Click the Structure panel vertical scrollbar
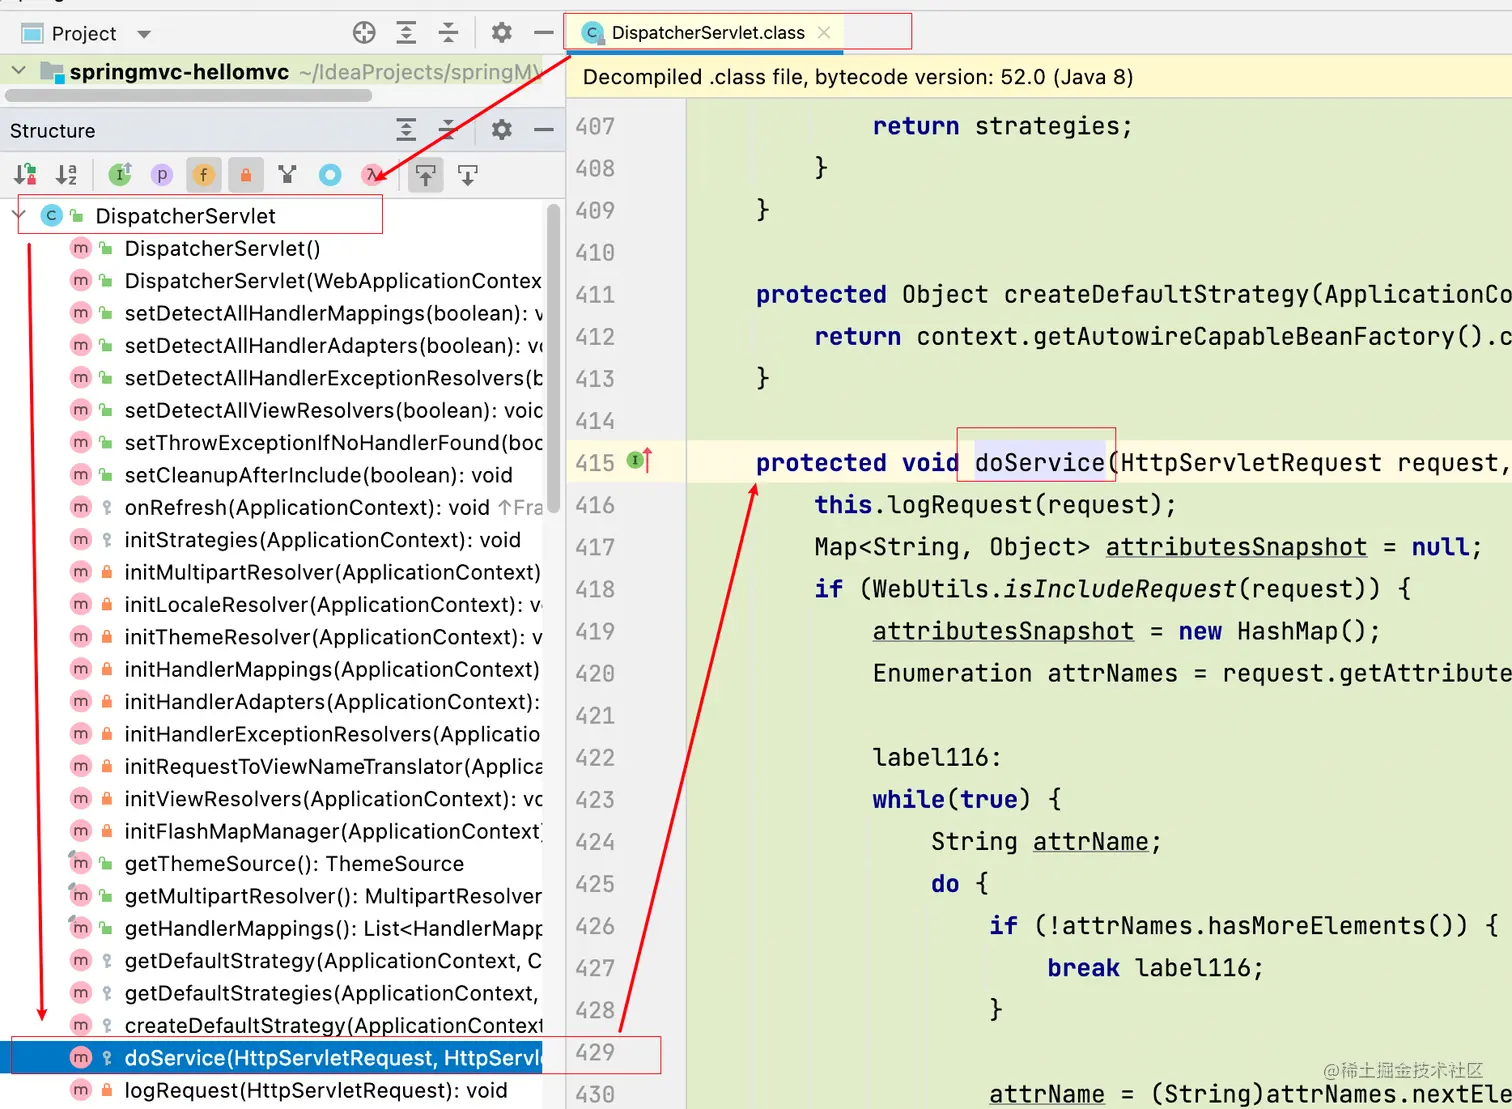Viewport: 1512px width, 1109px height. click(554, 358)
